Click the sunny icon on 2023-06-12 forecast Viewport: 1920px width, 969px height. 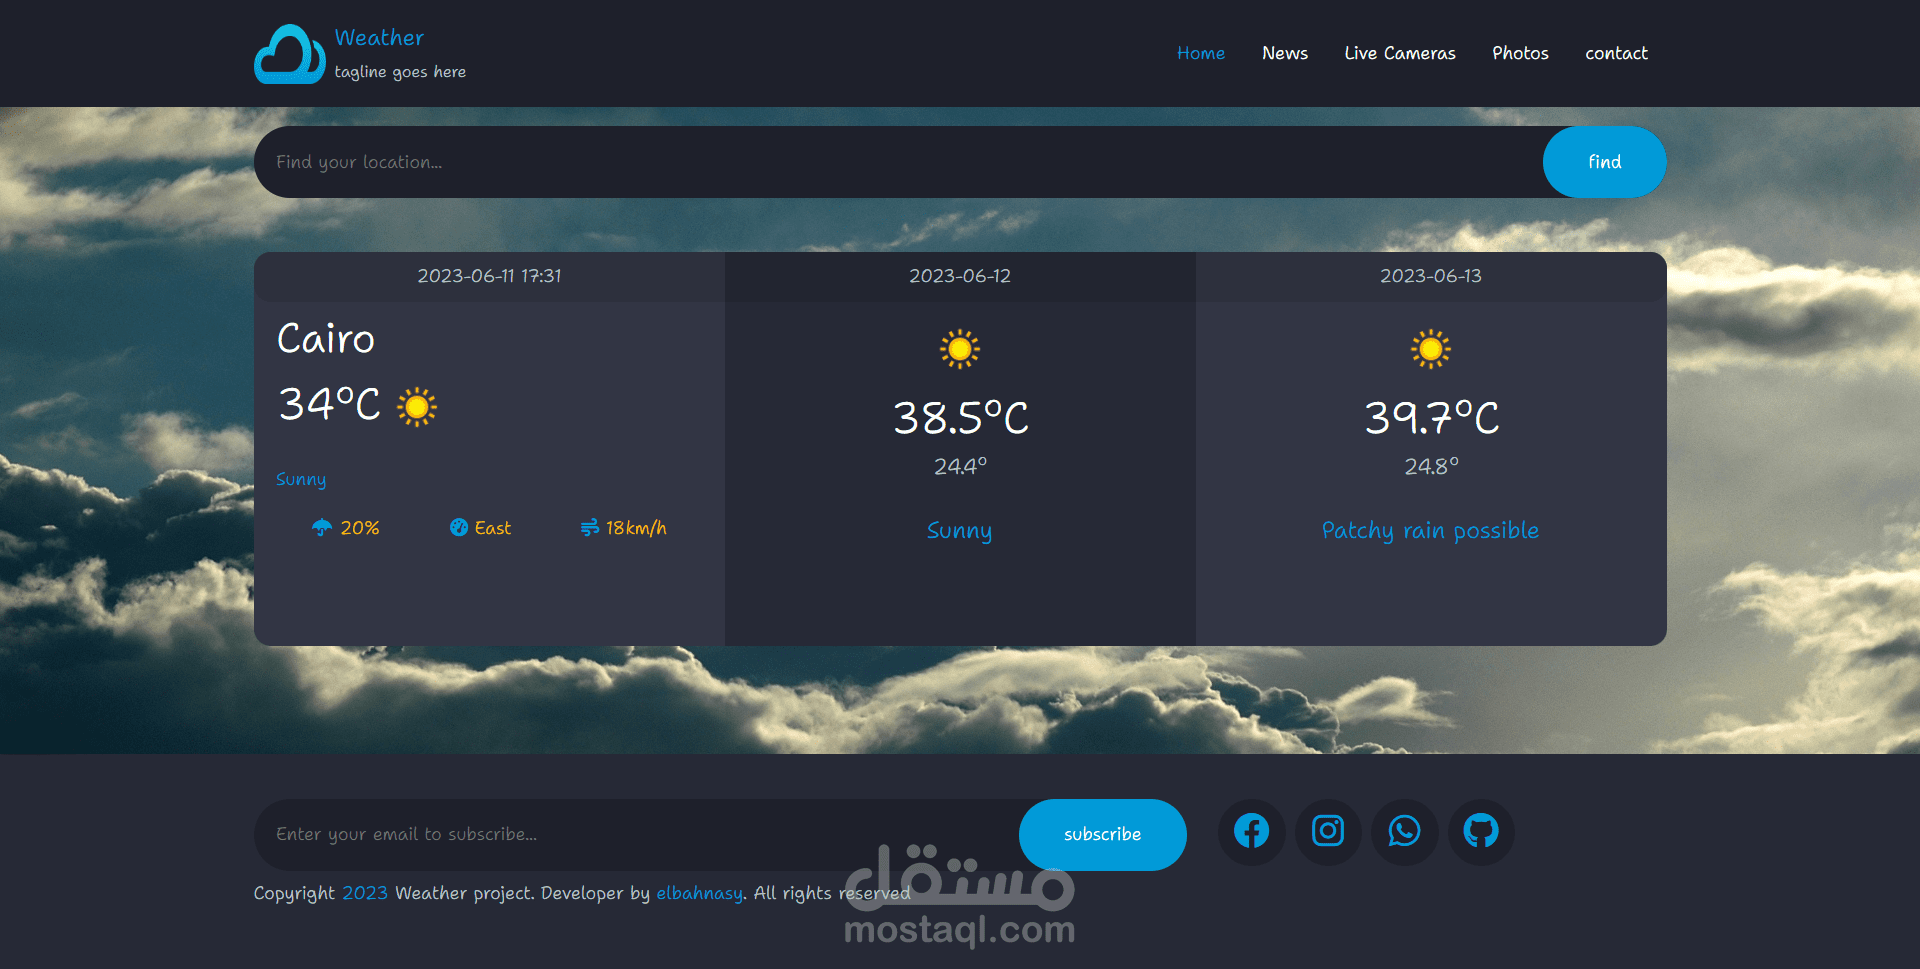[x=959, y=349]
